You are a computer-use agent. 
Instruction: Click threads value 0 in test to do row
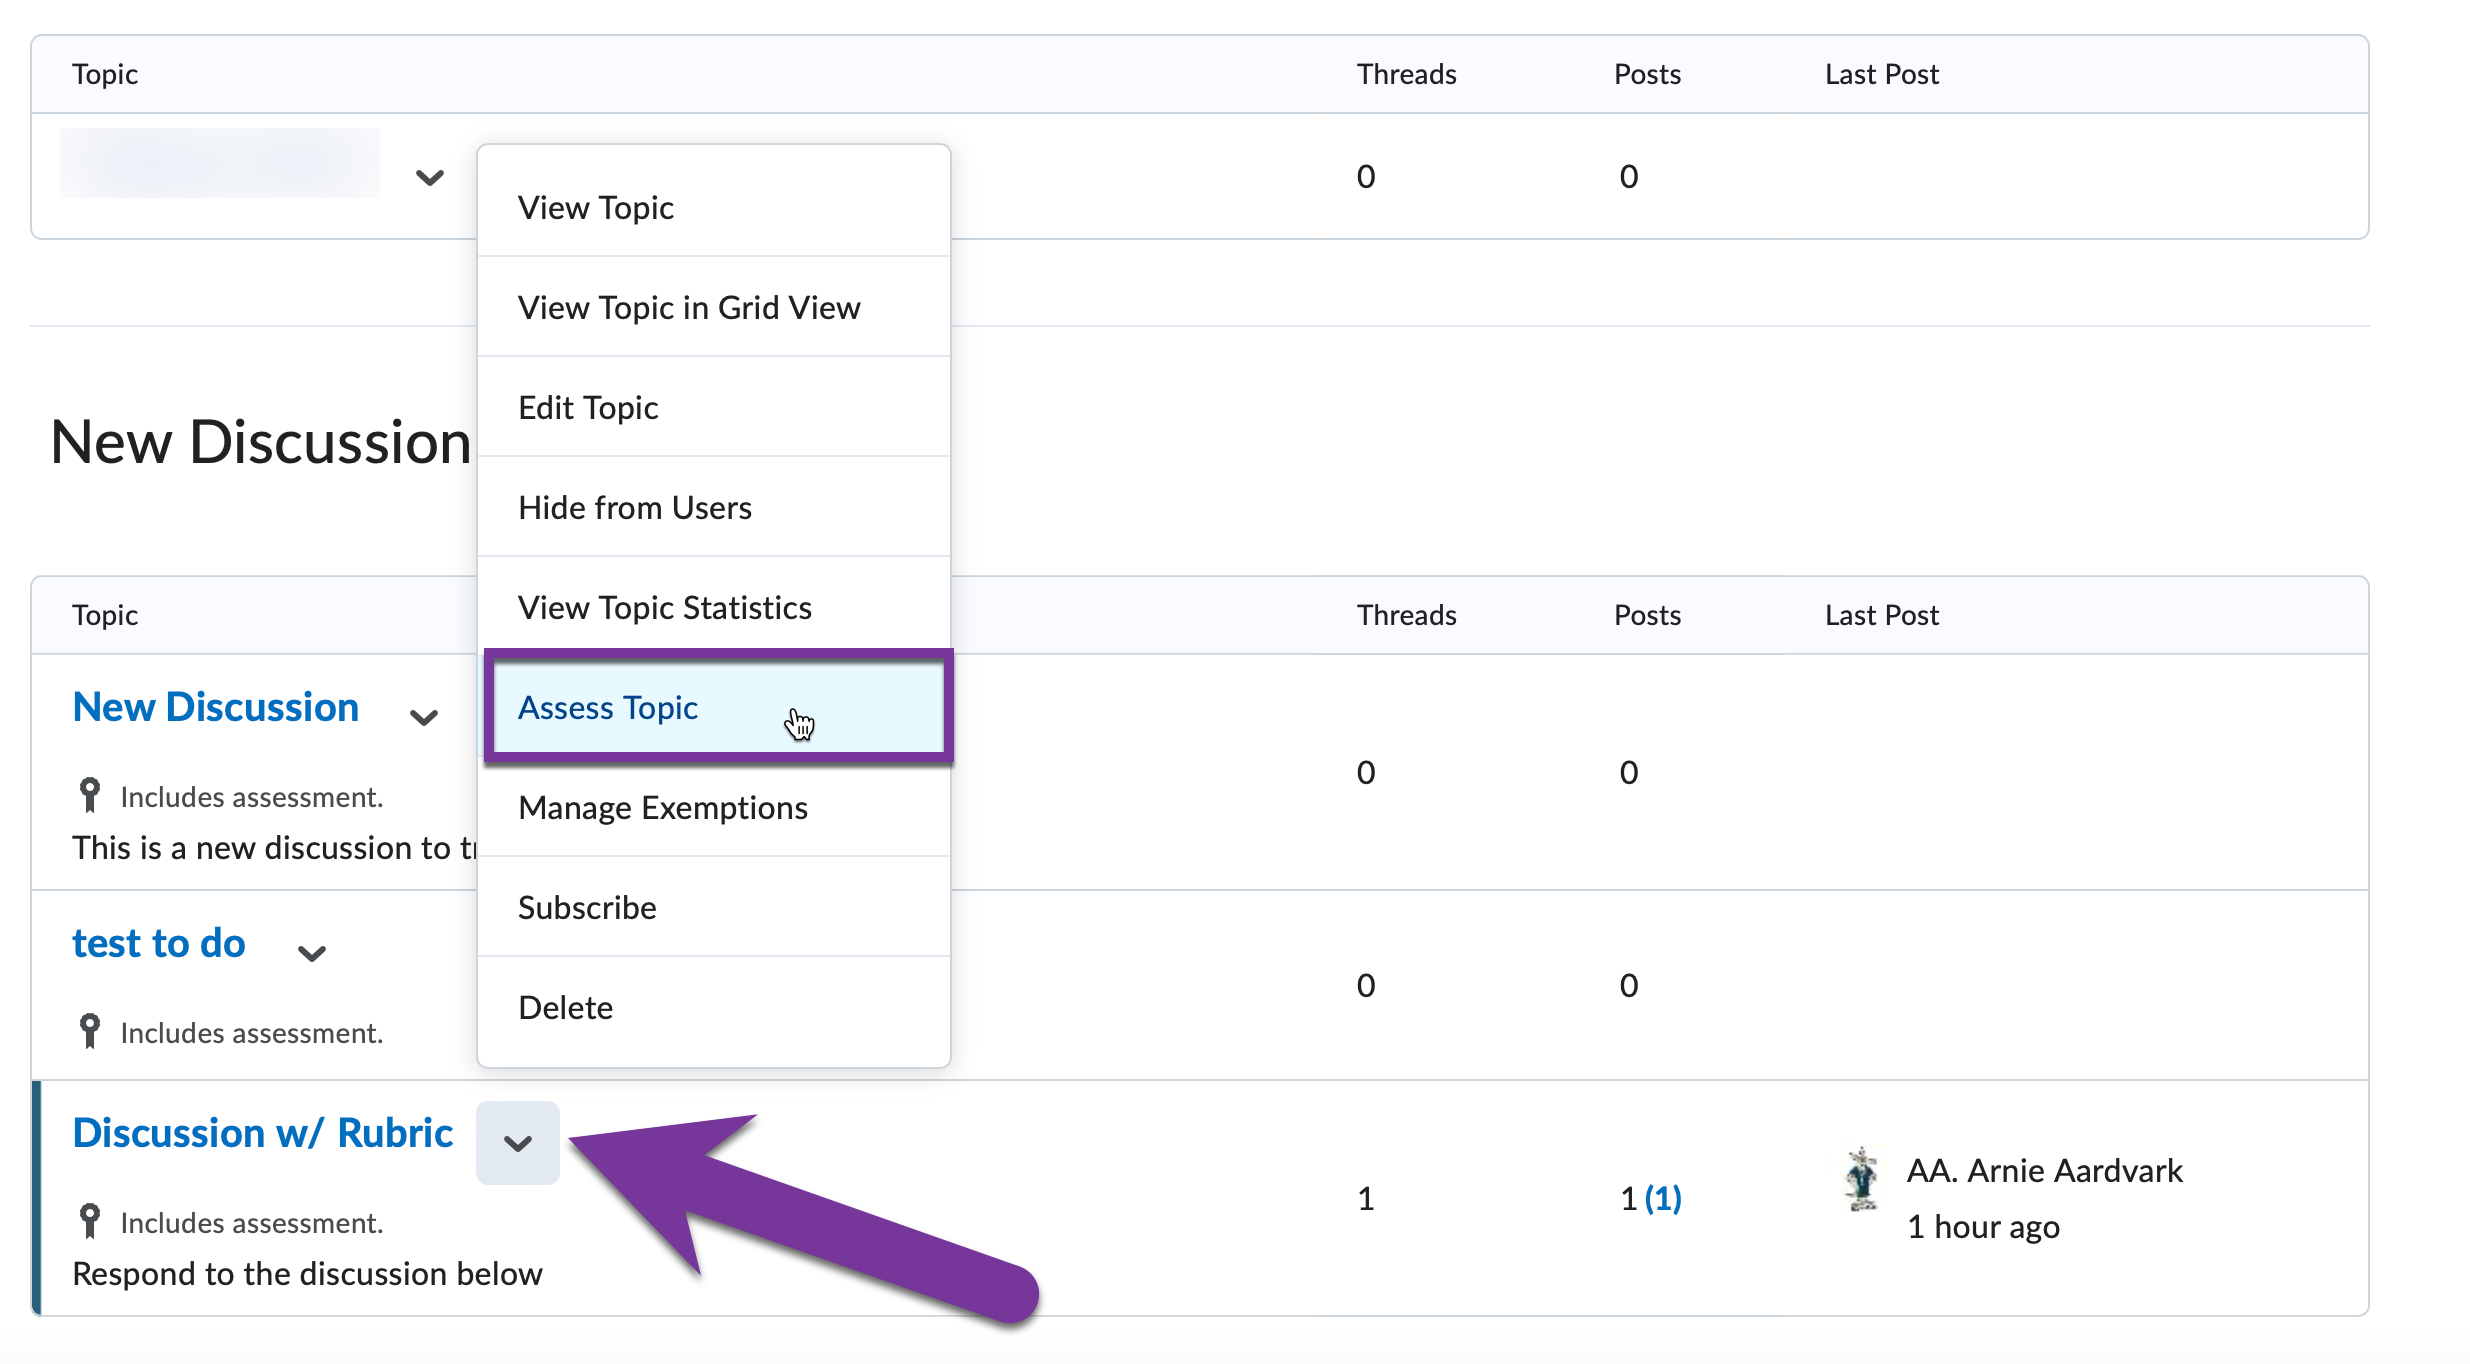(x=1366, y=985)
